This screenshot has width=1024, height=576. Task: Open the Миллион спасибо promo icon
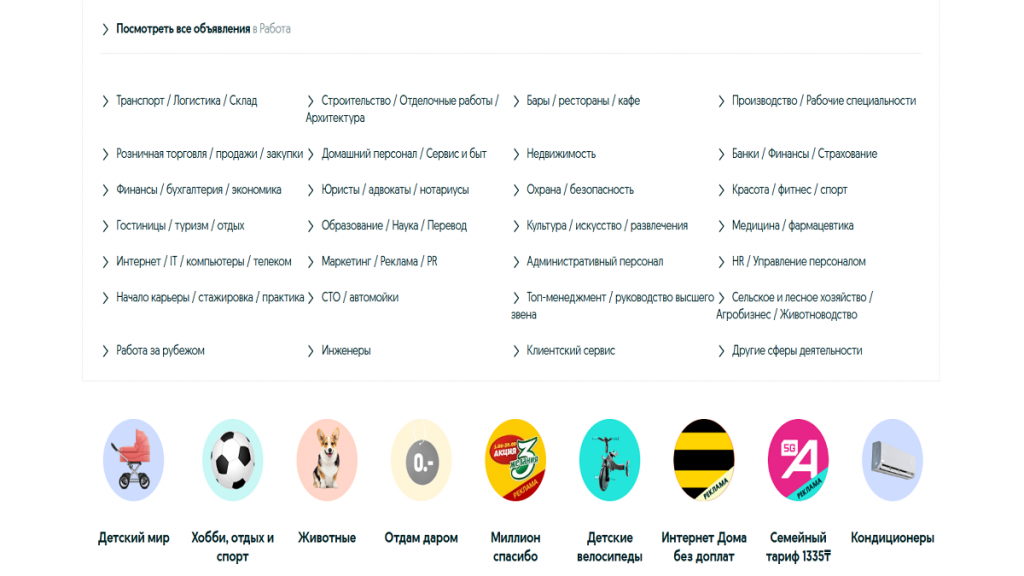515,460
